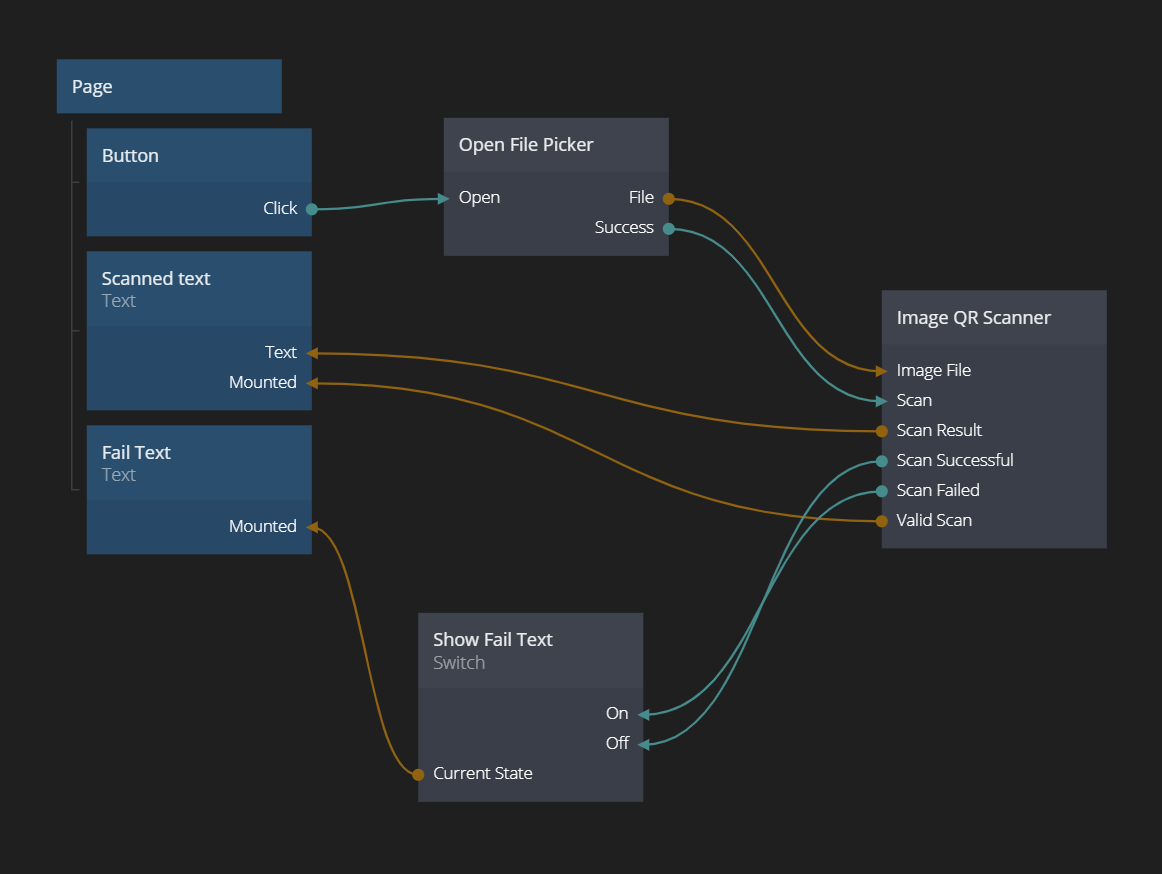Click the Current State port dot
Image resolution: width=1162 pixels, height=874 pixels.
[418, 774]
